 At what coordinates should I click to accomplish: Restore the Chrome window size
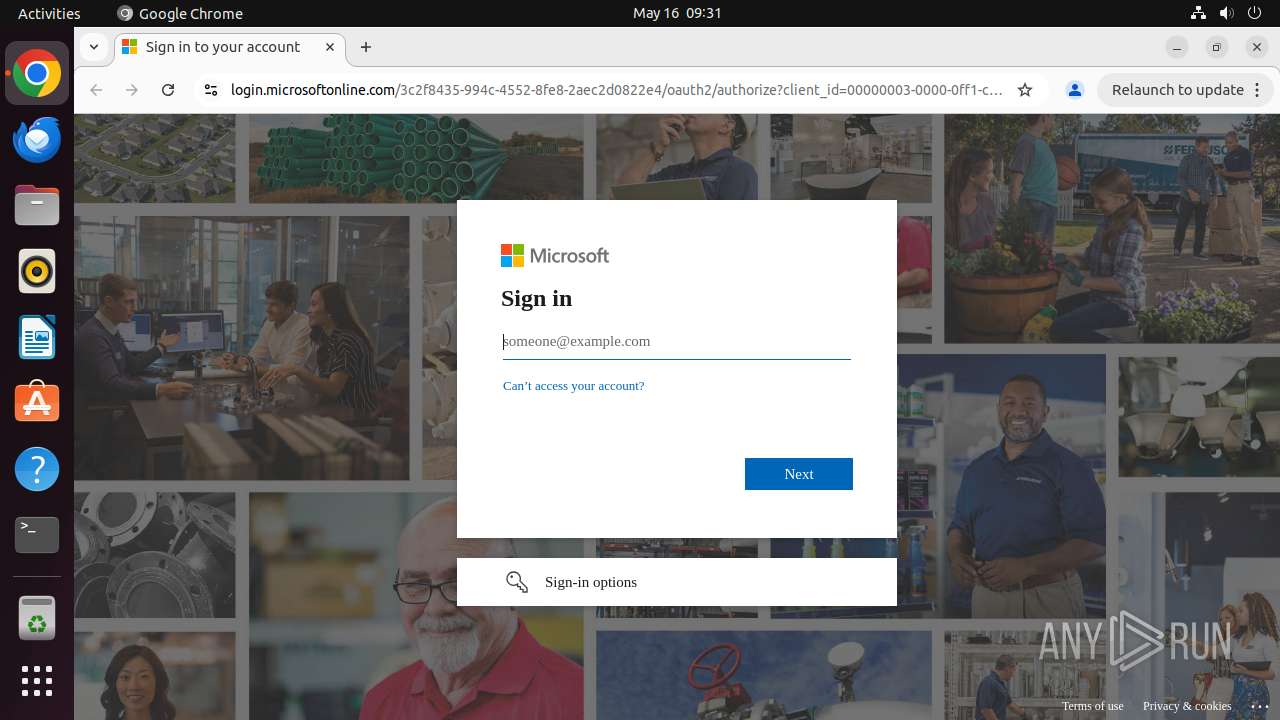coord(1217,47)
